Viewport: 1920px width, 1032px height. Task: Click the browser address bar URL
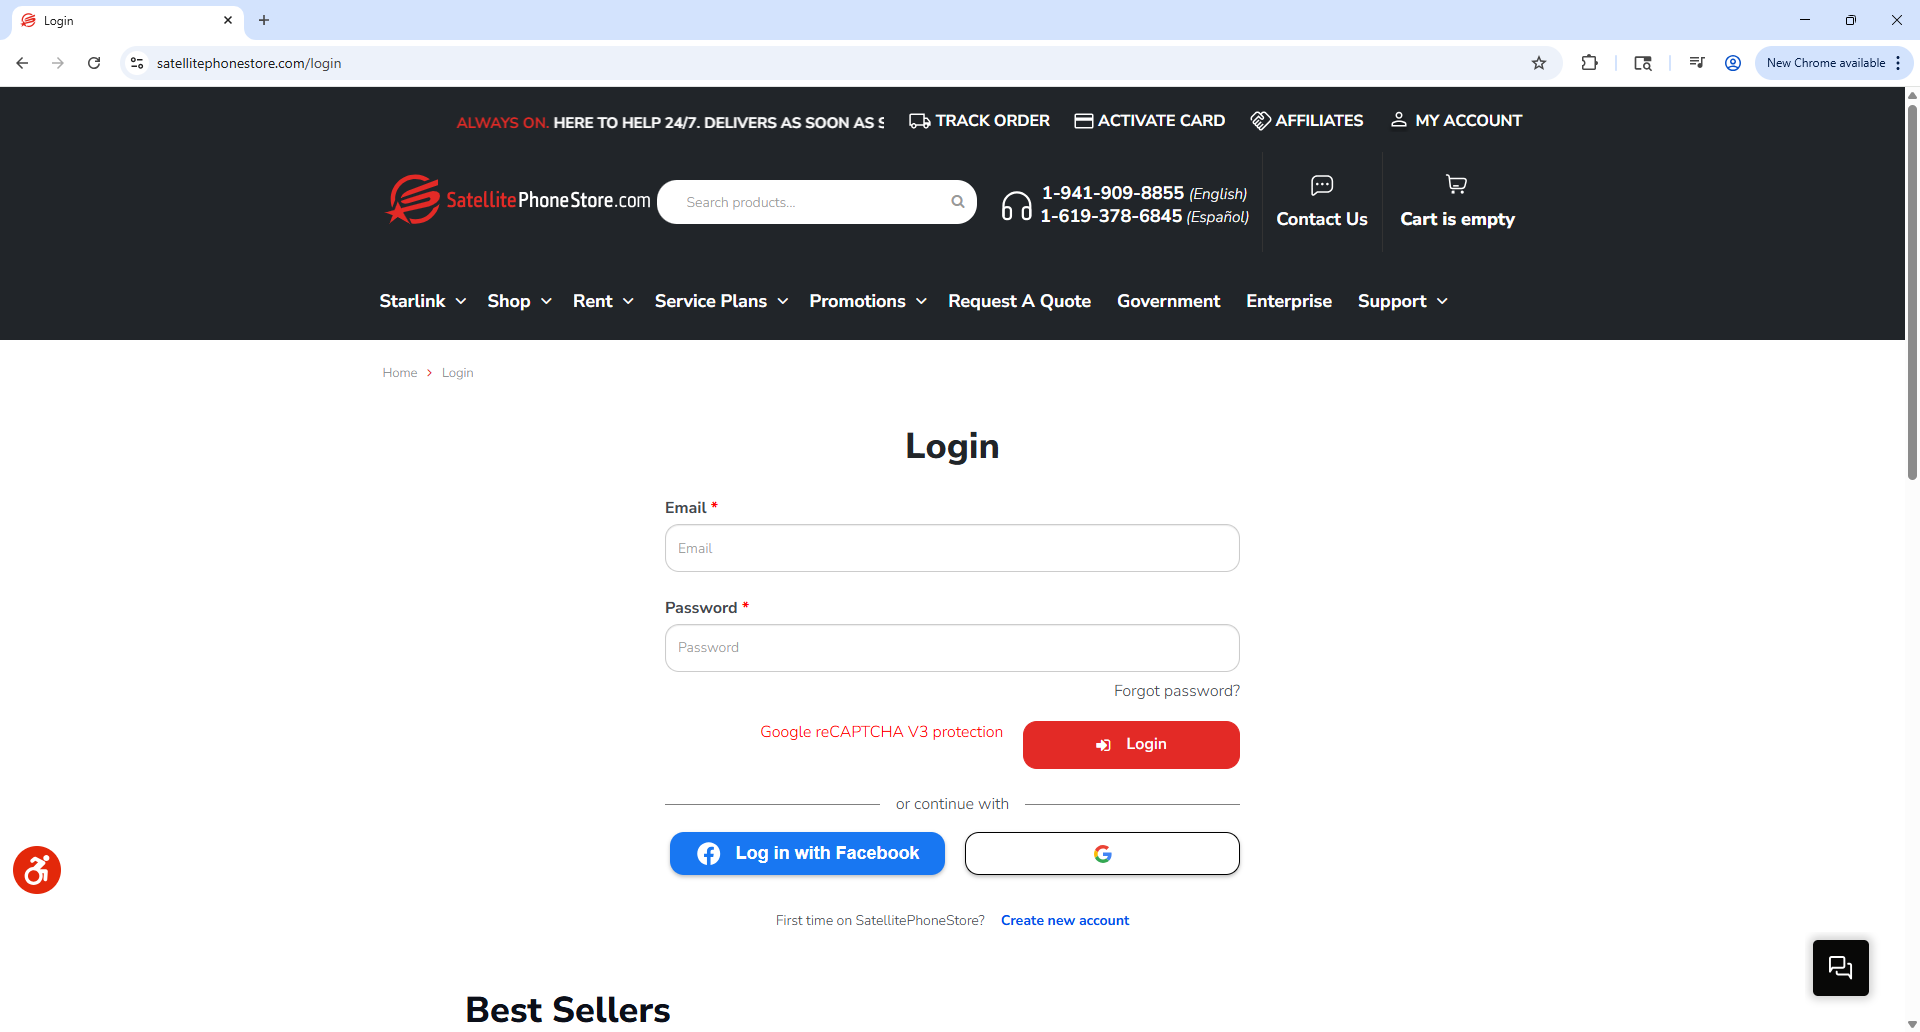tap(249, 63)
